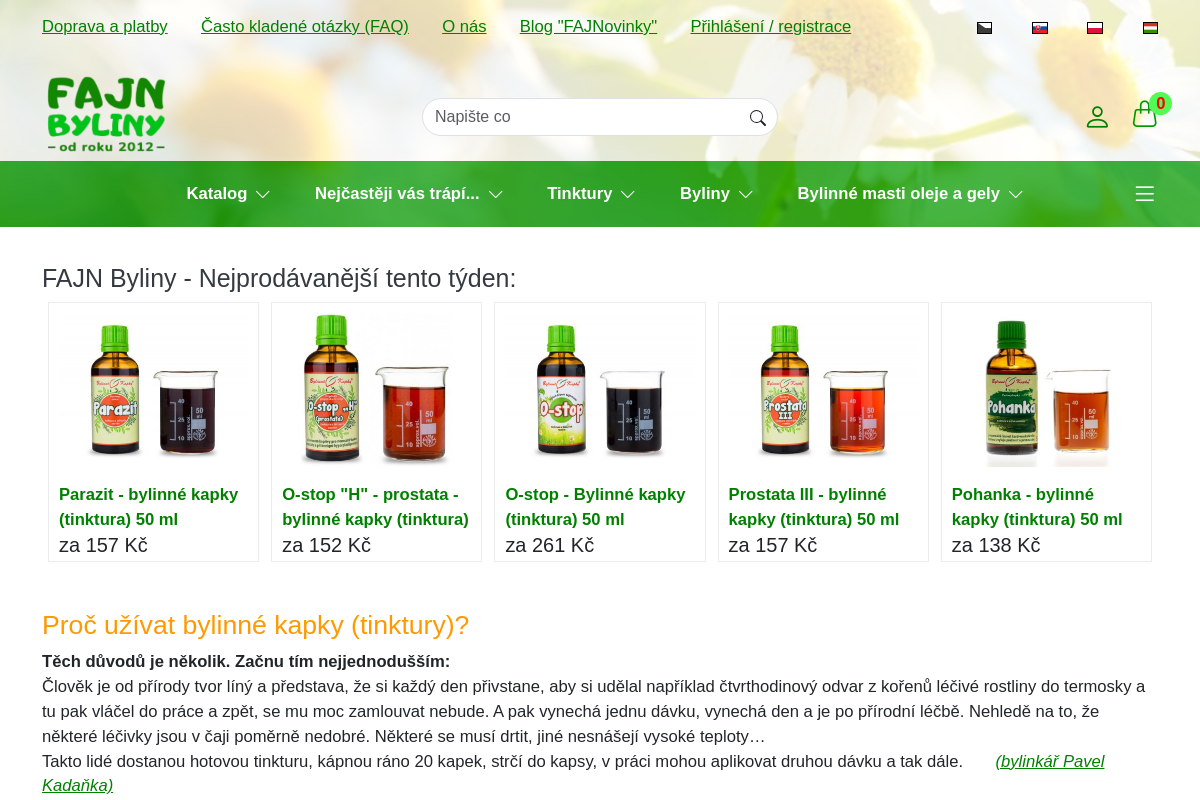Click the cart item count badge
The height and width of the screenshot is (800, 1200).
1160,103
